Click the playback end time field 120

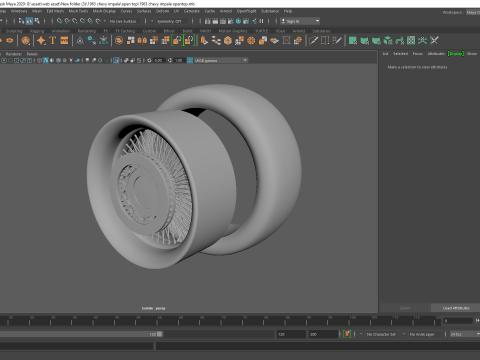tap(291, 334)
